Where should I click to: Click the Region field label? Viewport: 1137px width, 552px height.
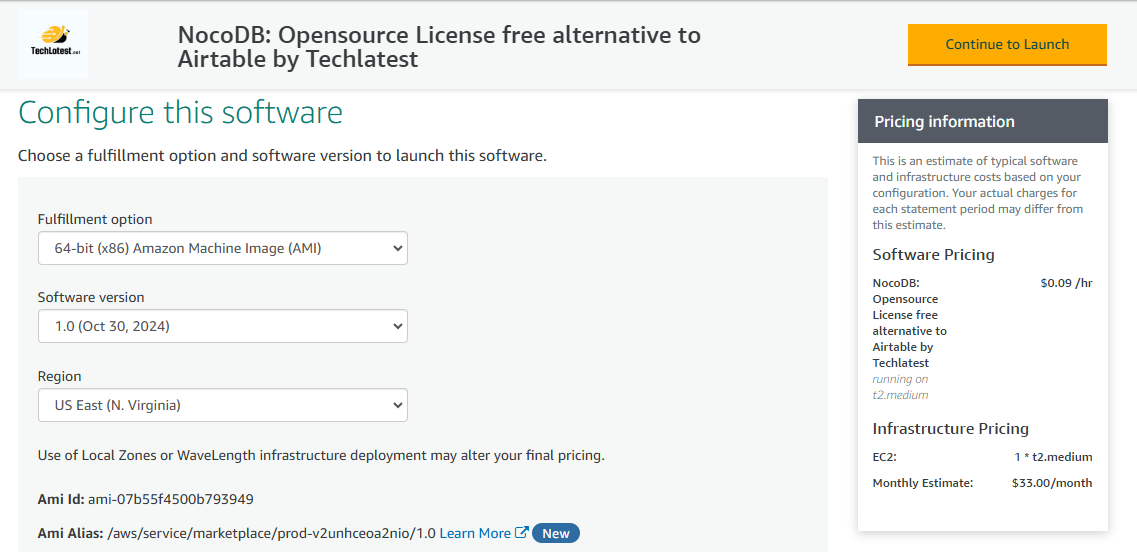point(59,376)
